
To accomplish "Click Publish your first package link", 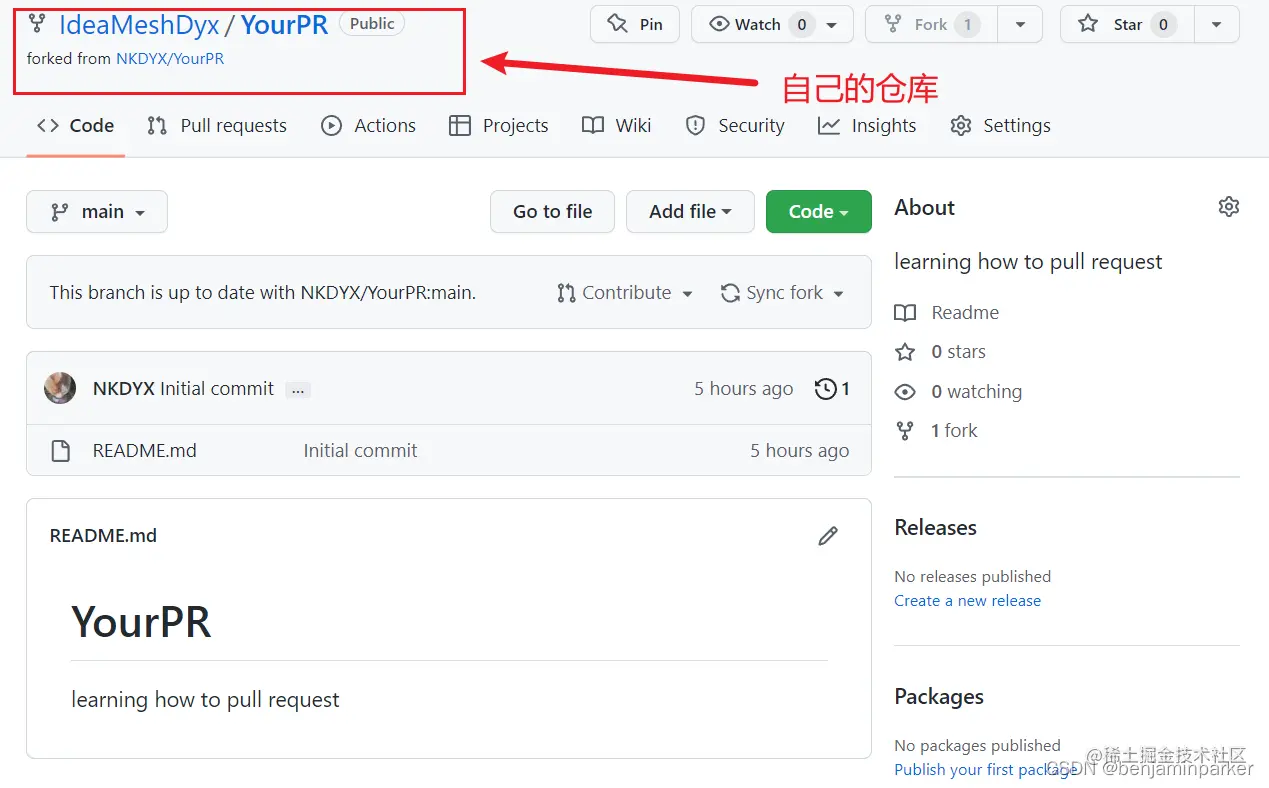I will (x=985, y=770).
